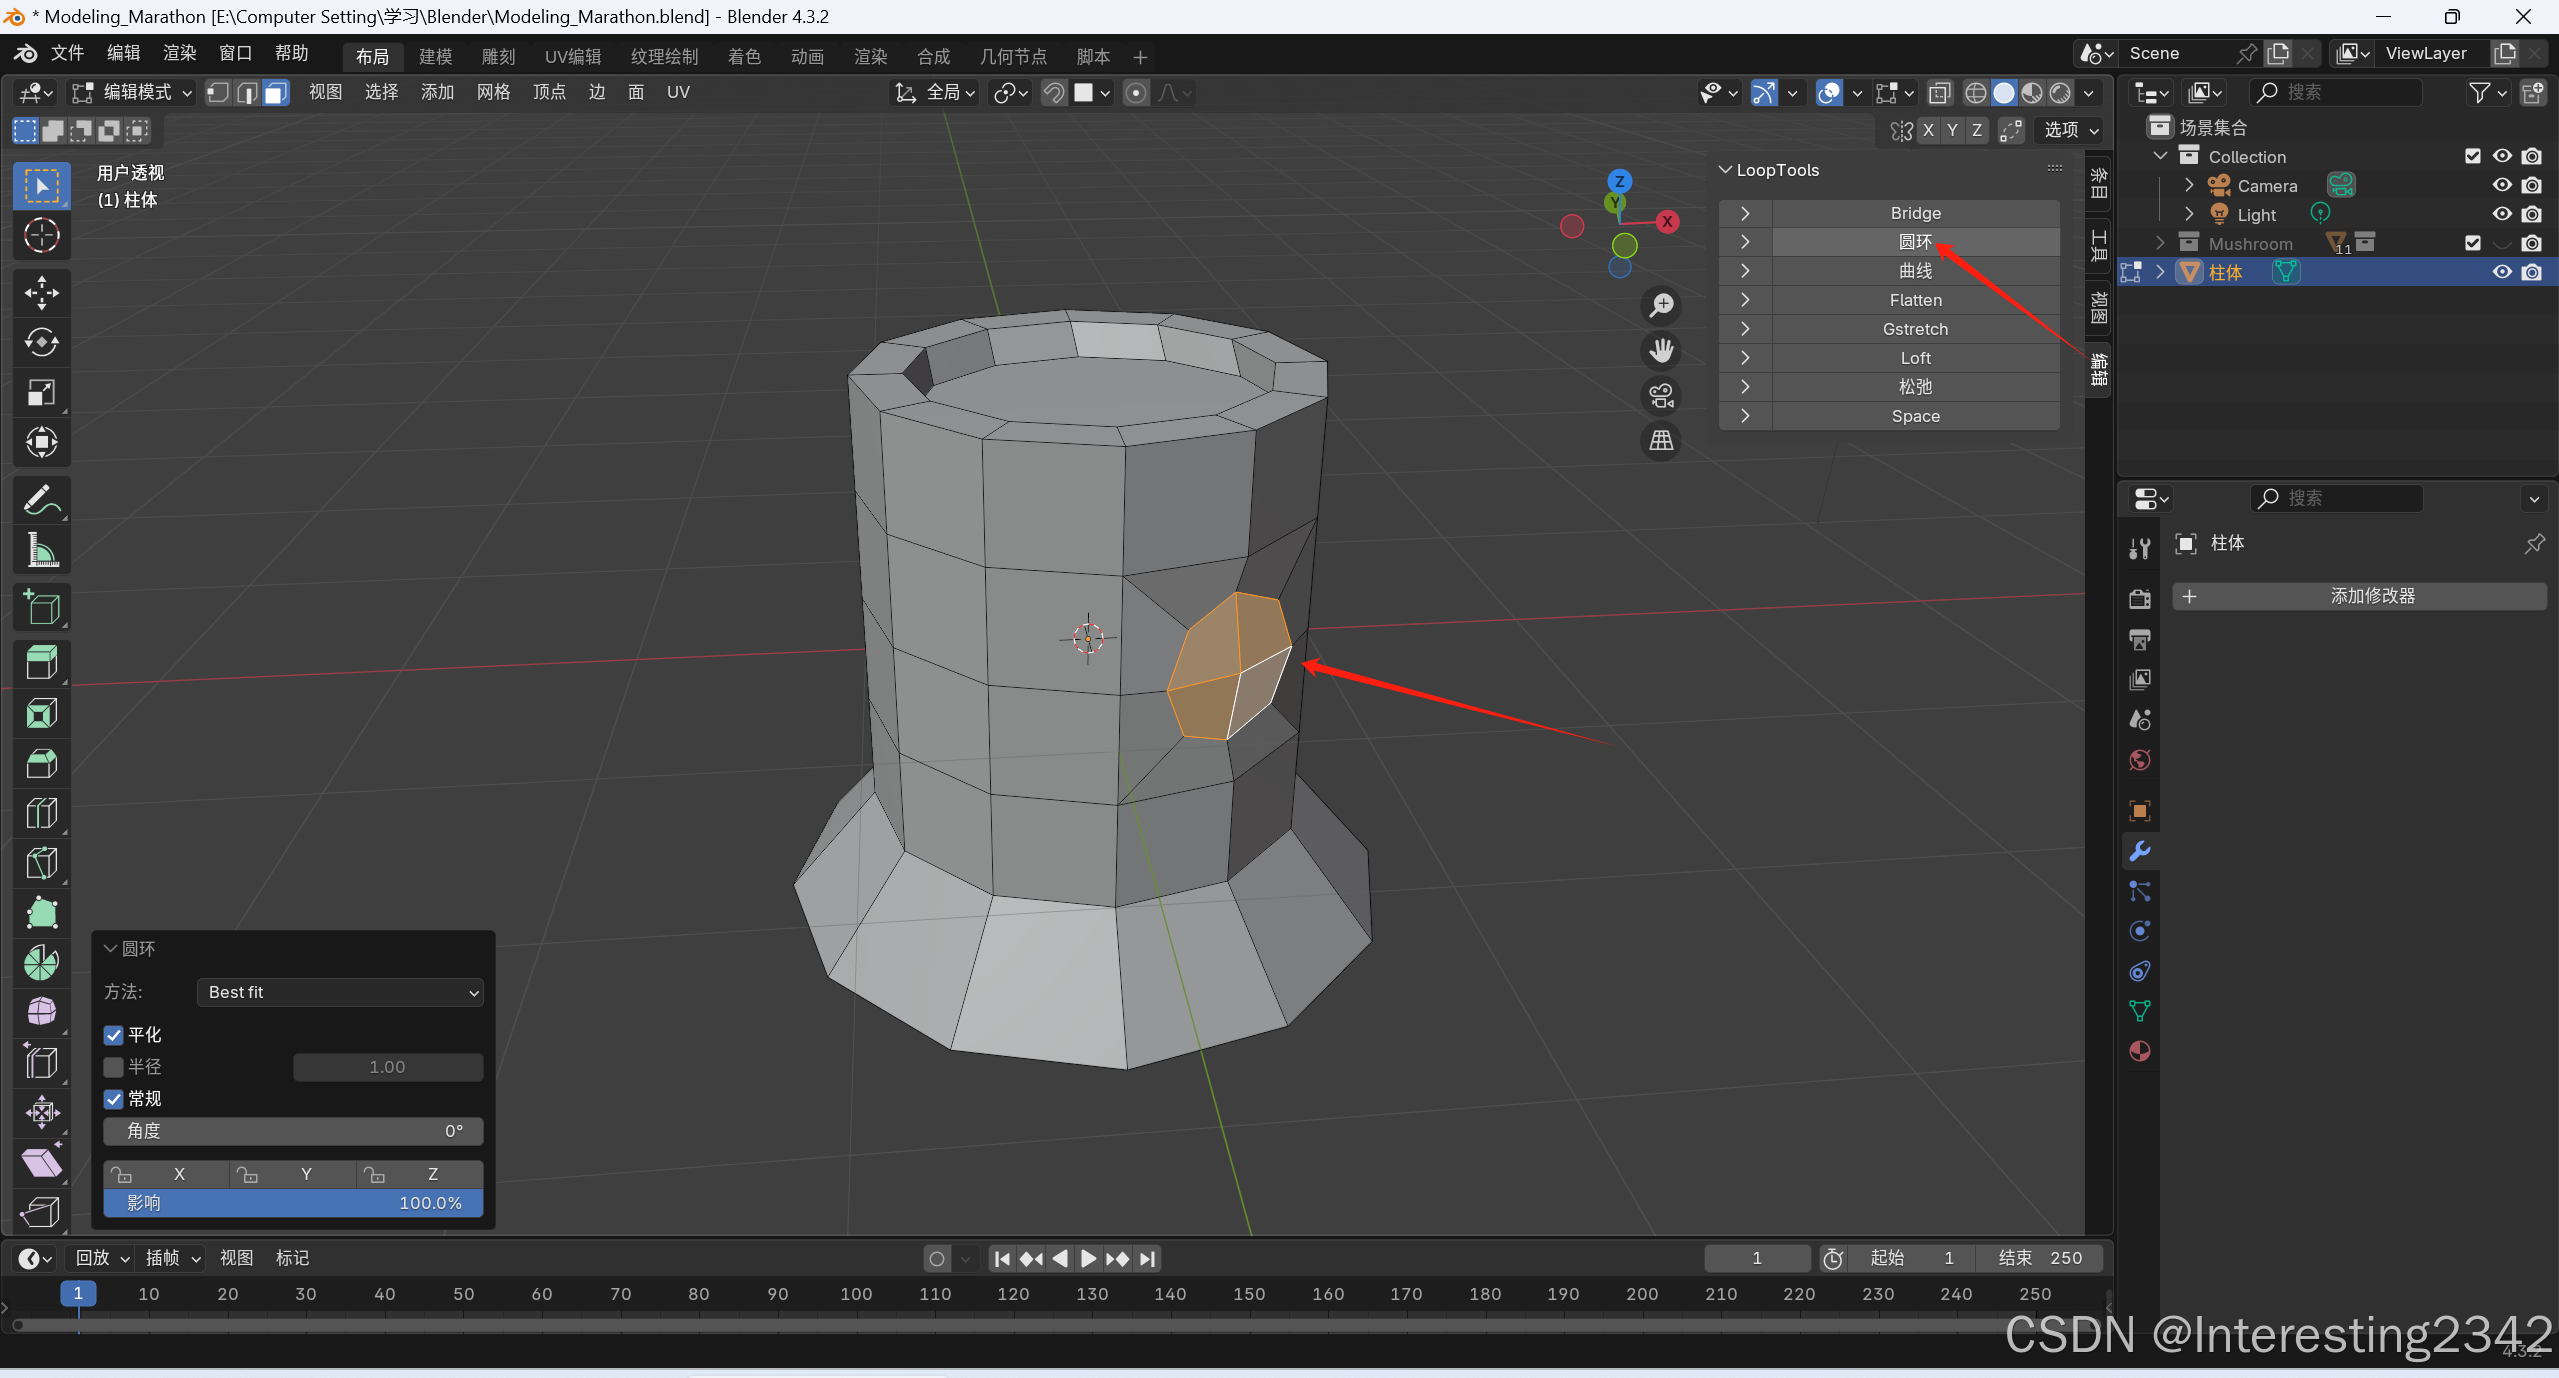Image resolution: width=2559 pixels, height=1378 pixels.
Task: Click the Flatten button in LoopTools
Action: point(1915,300)
